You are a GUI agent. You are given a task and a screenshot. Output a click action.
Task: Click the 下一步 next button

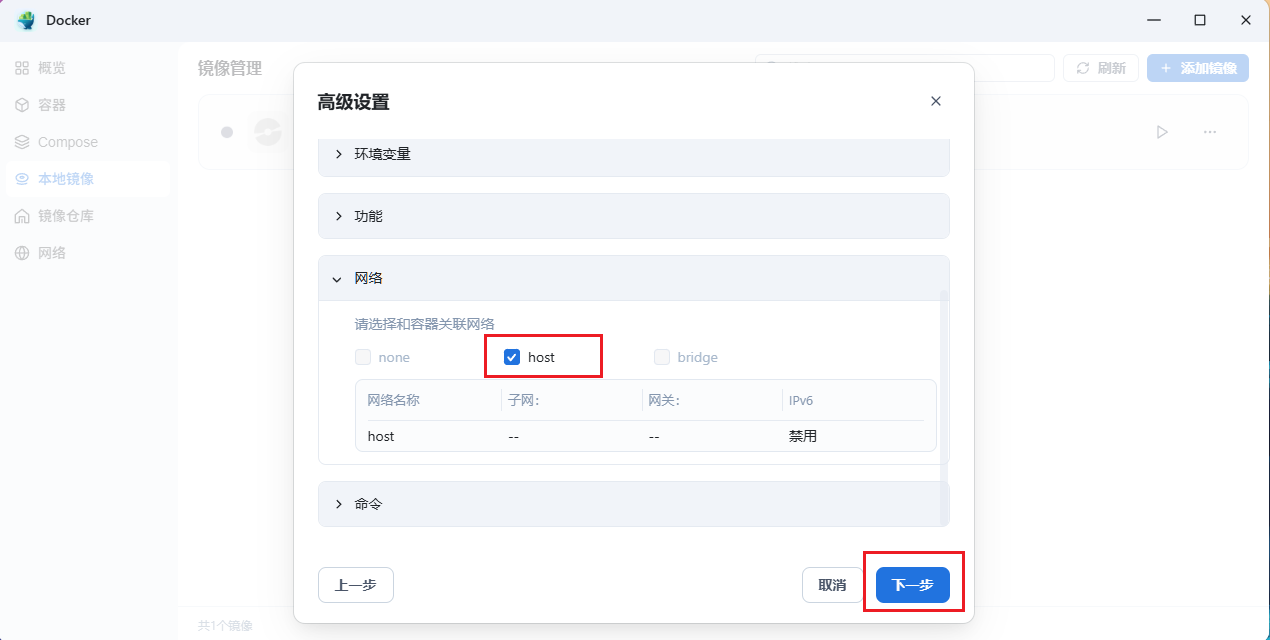(912, 585)
